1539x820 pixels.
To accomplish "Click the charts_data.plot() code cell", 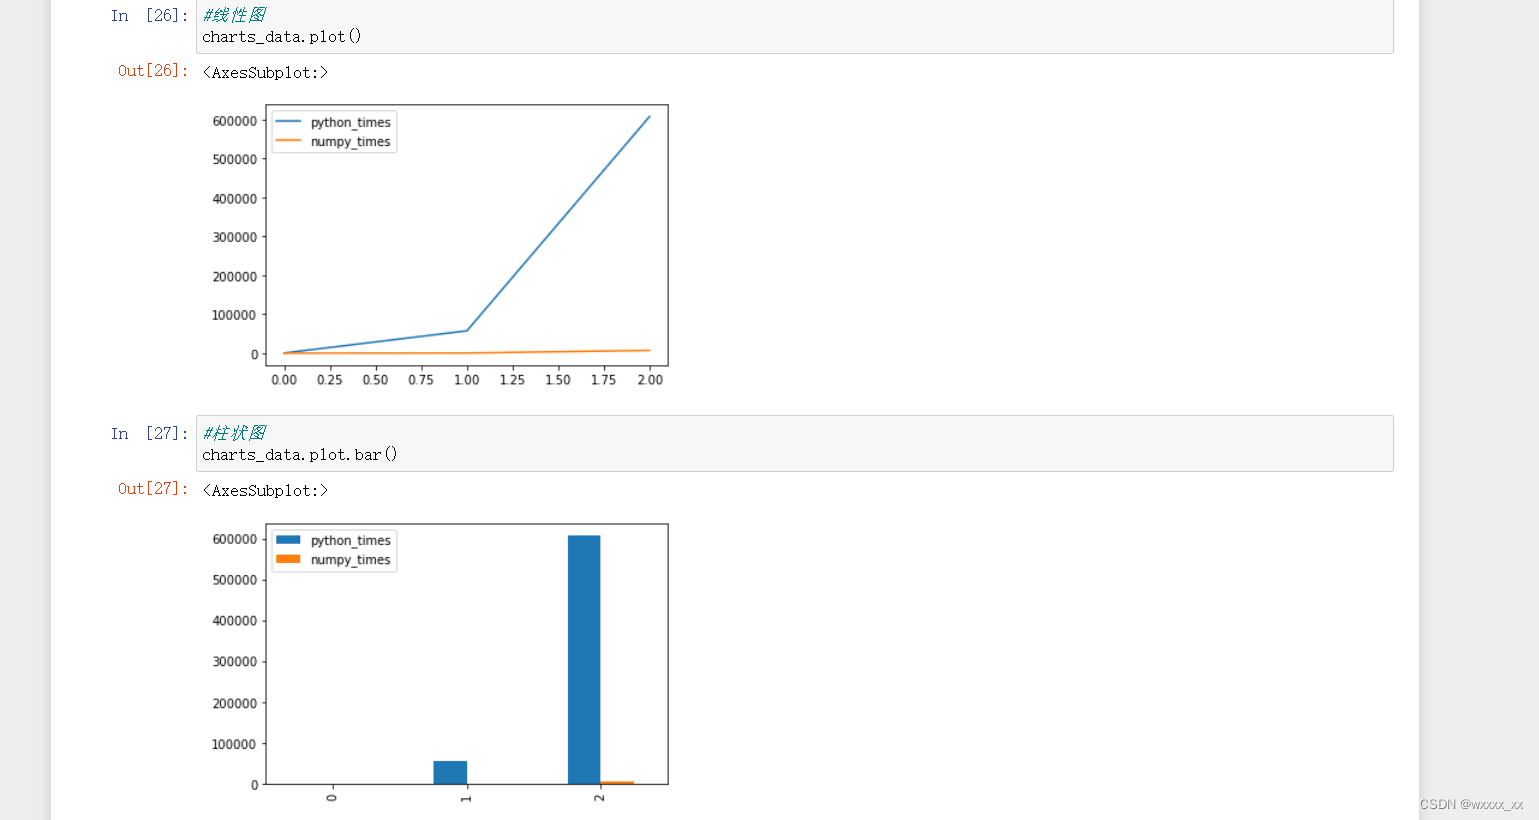I will (x=794, y=27).
